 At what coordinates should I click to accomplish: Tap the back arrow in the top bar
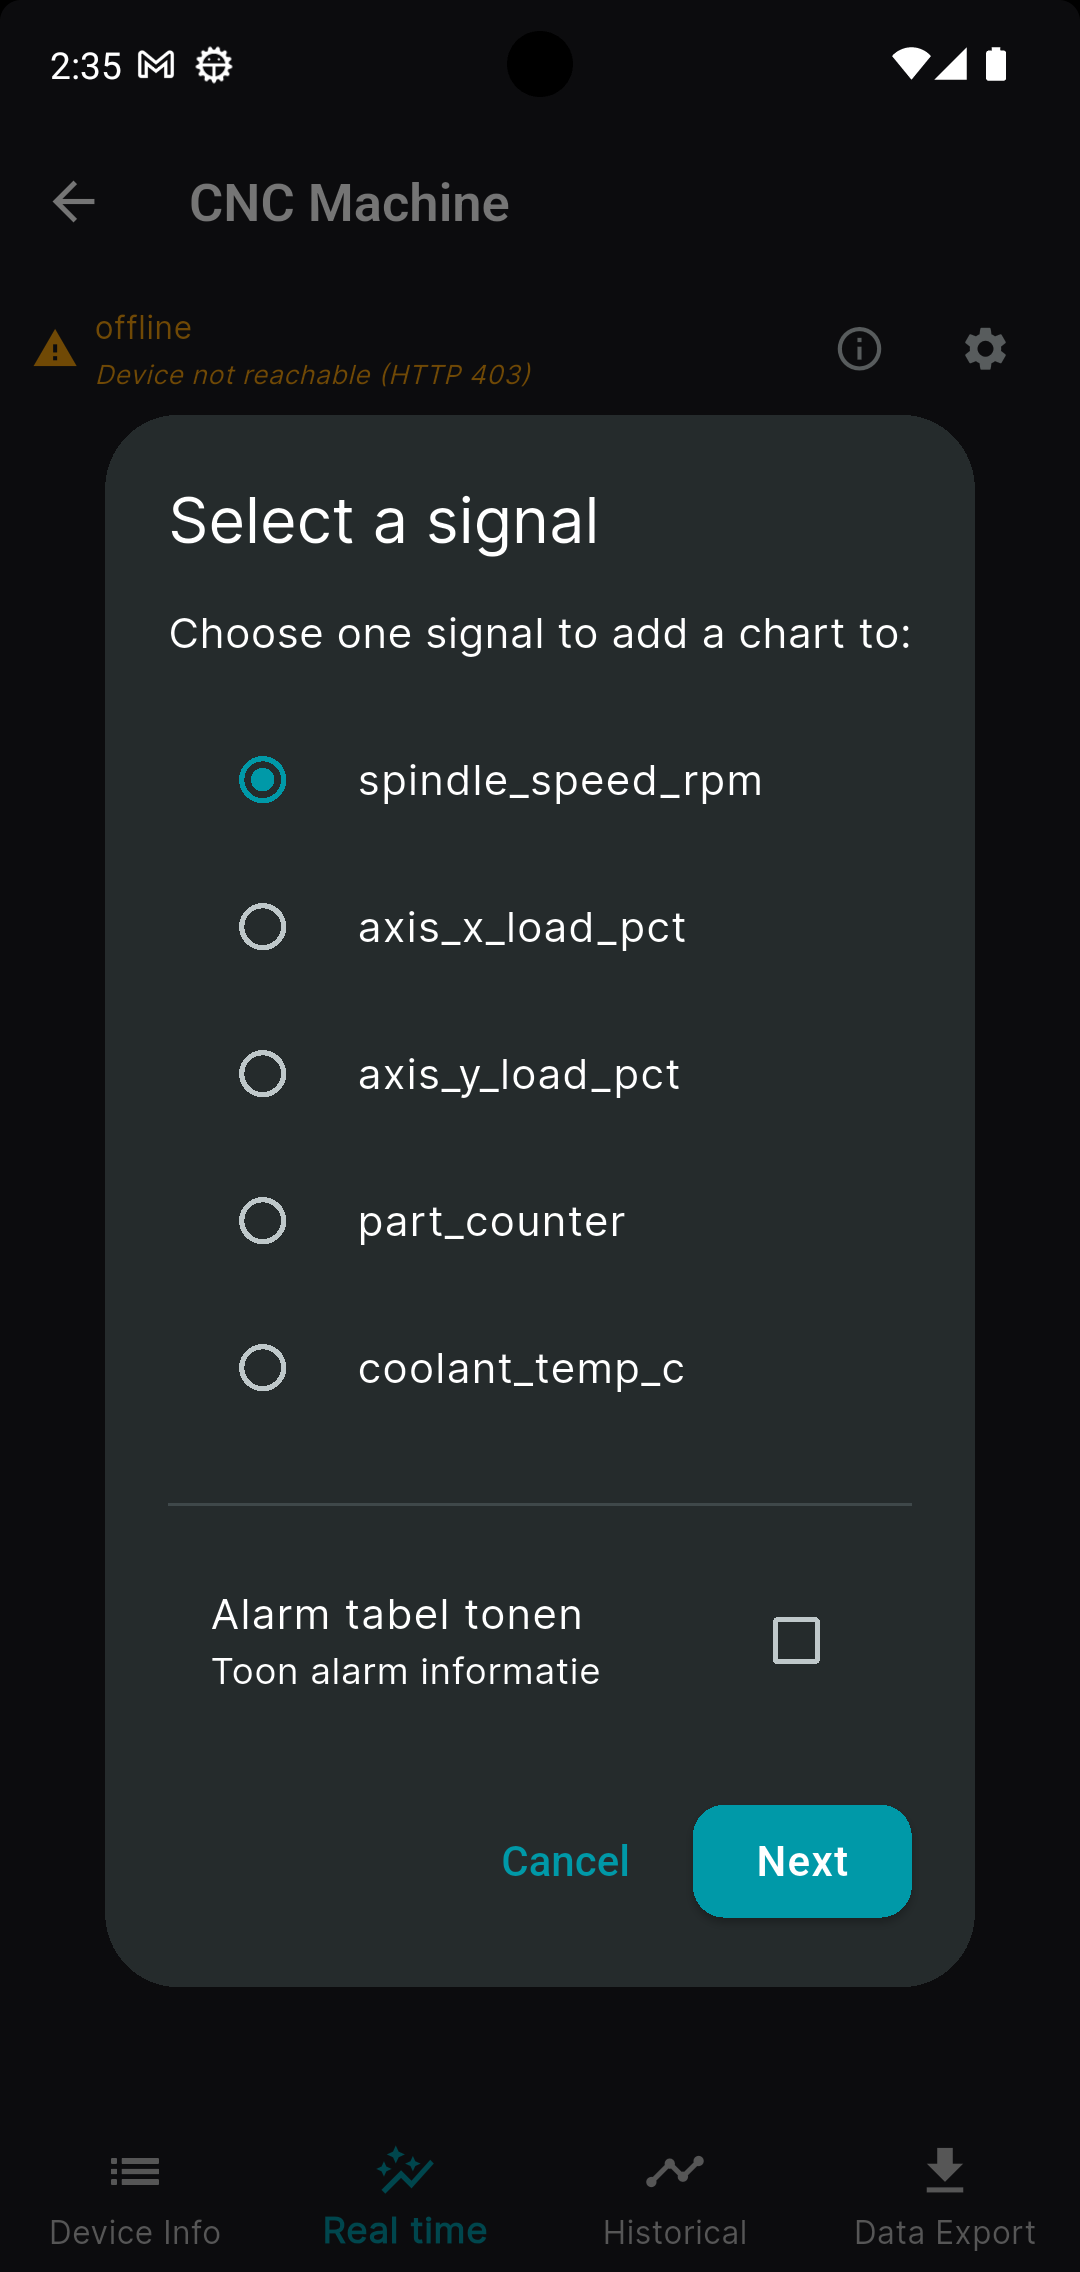(73, 203)
